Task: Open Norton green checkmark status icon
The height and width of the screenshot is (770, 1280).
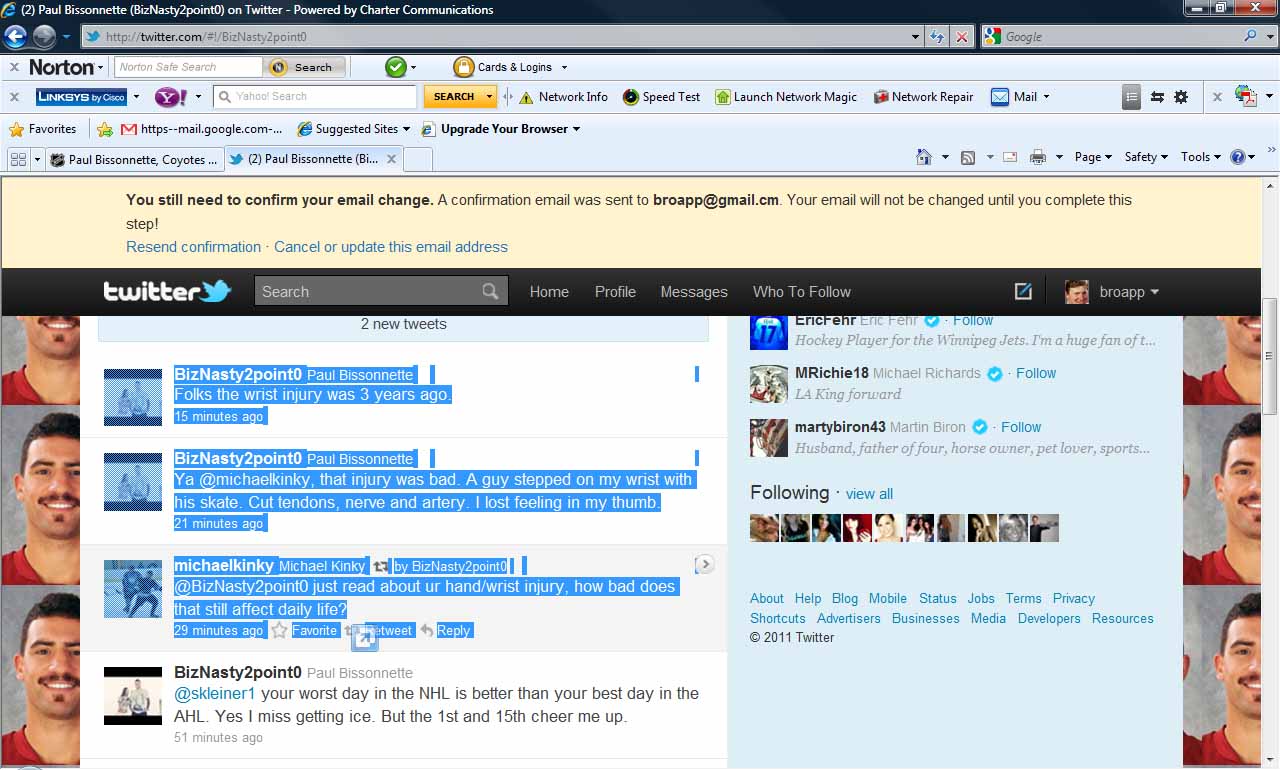Action: click(396, 67)
